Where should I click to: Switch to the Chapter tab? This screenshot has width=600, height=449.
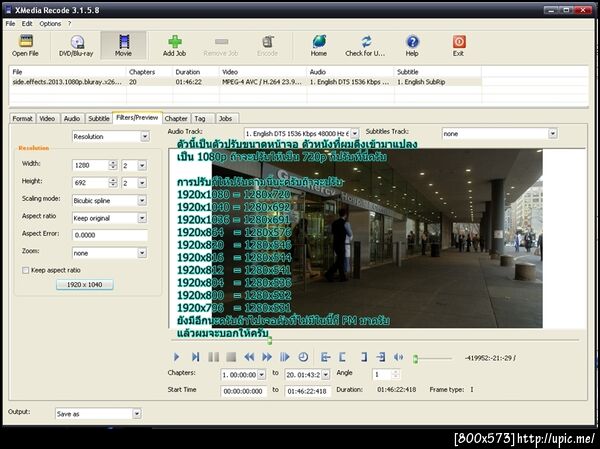point(175,118)
